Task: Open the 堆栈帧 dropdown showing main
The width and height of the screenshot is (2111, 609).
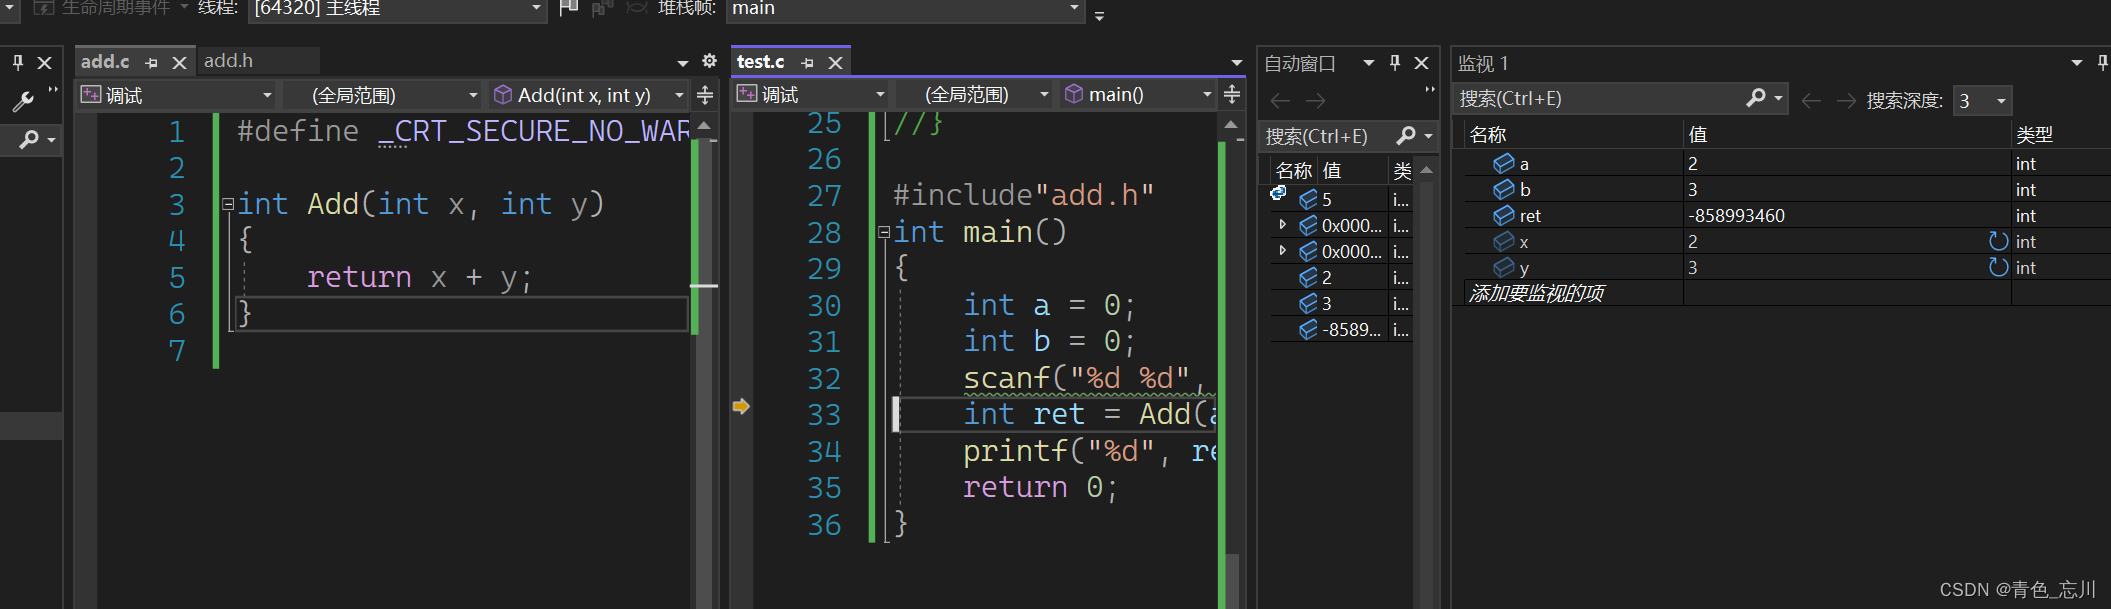Action: pos(905,9)
